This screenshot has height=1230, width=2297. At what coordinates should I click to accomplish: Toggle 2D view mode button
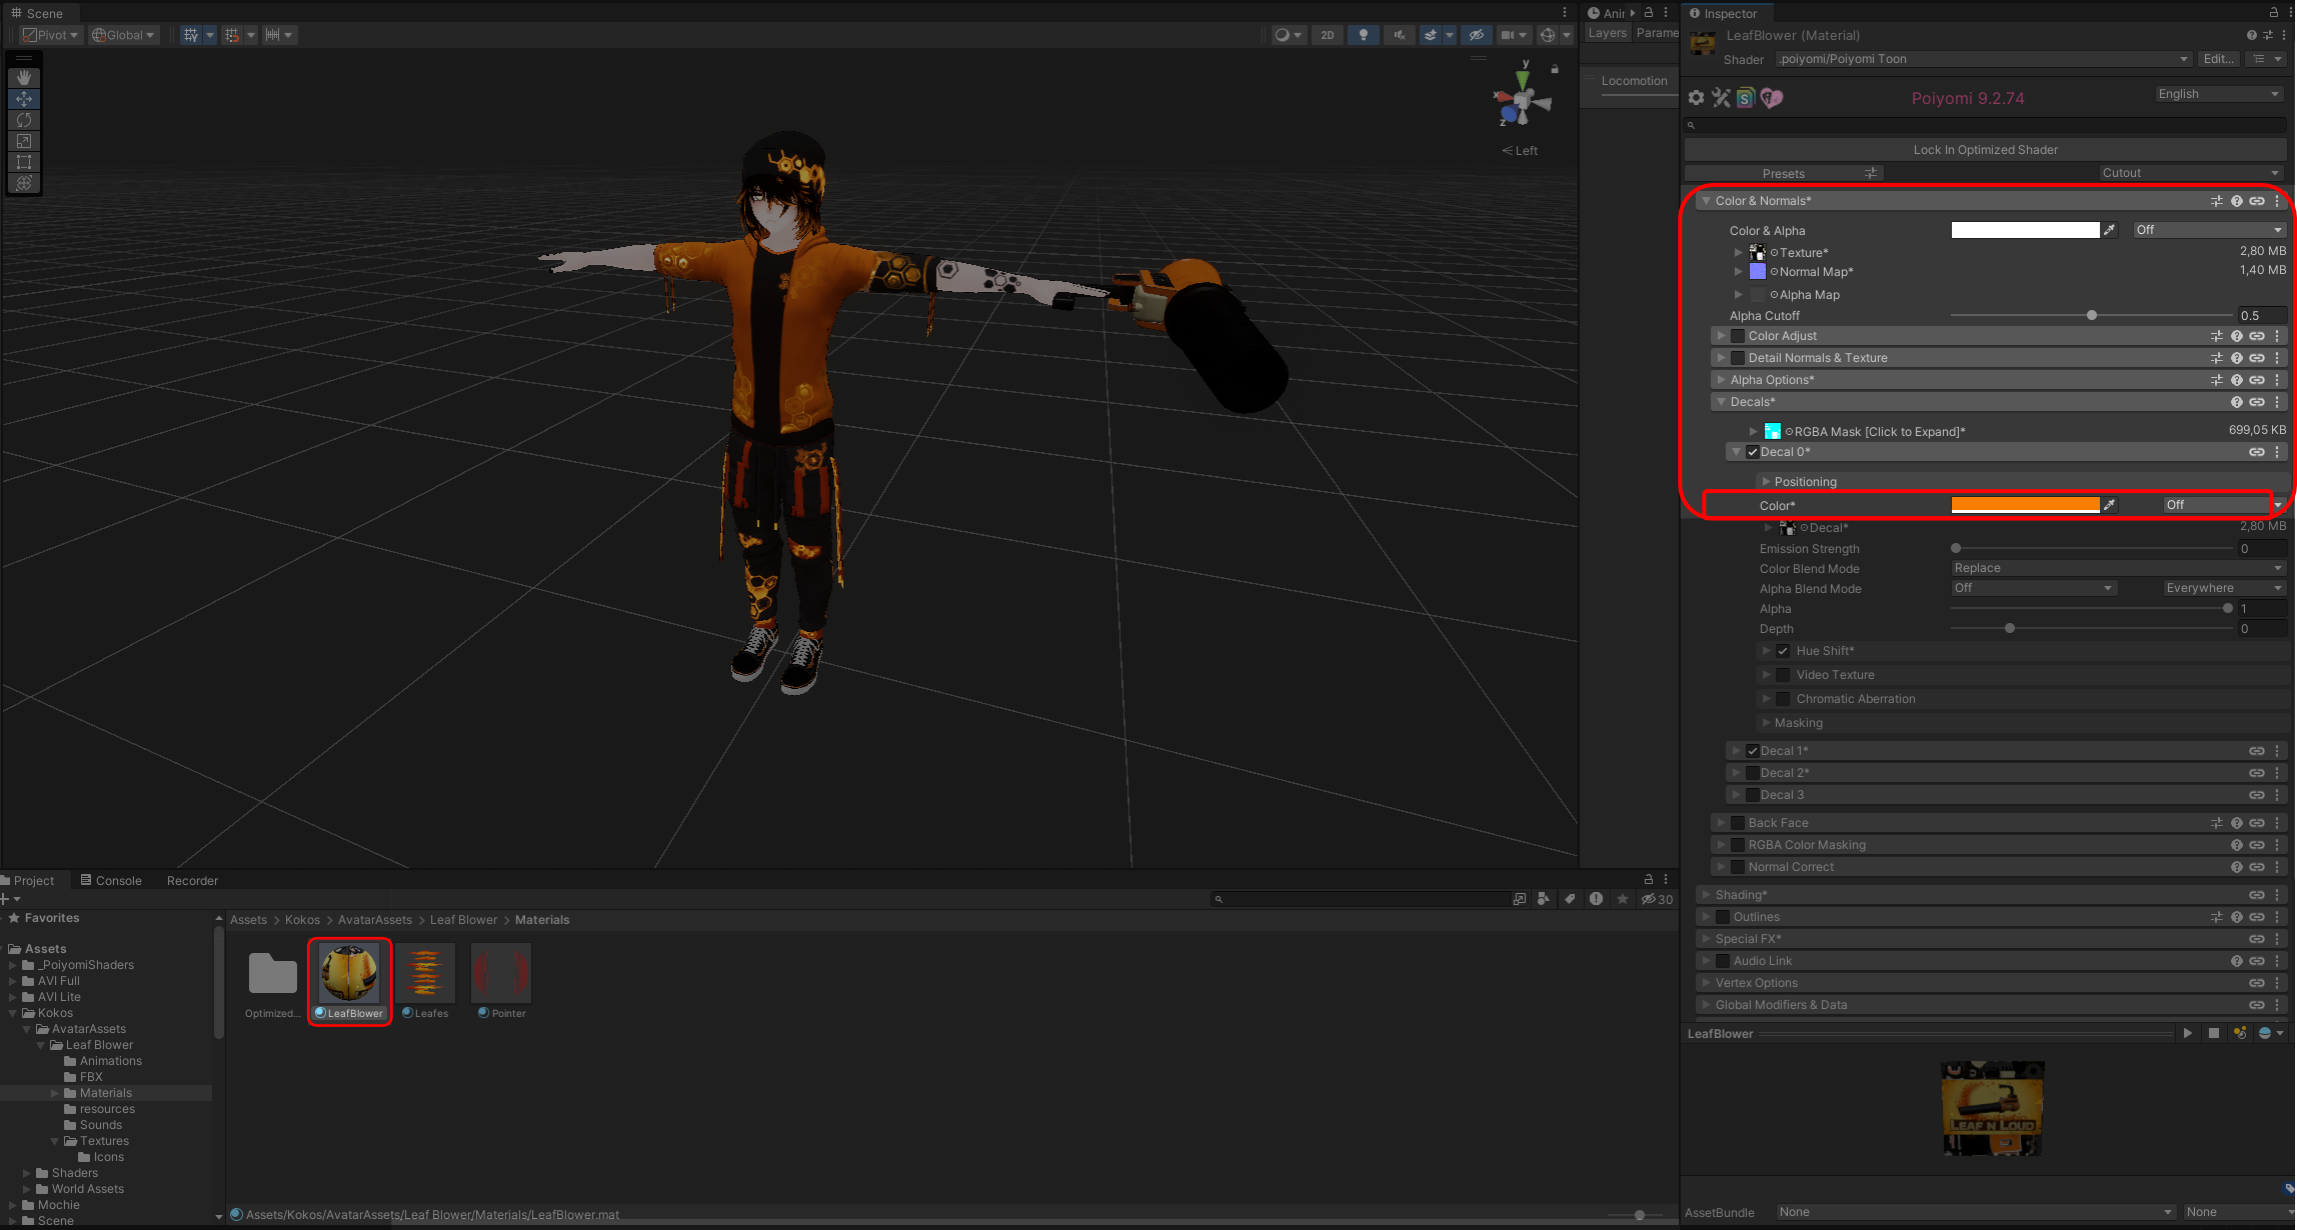1327,35
